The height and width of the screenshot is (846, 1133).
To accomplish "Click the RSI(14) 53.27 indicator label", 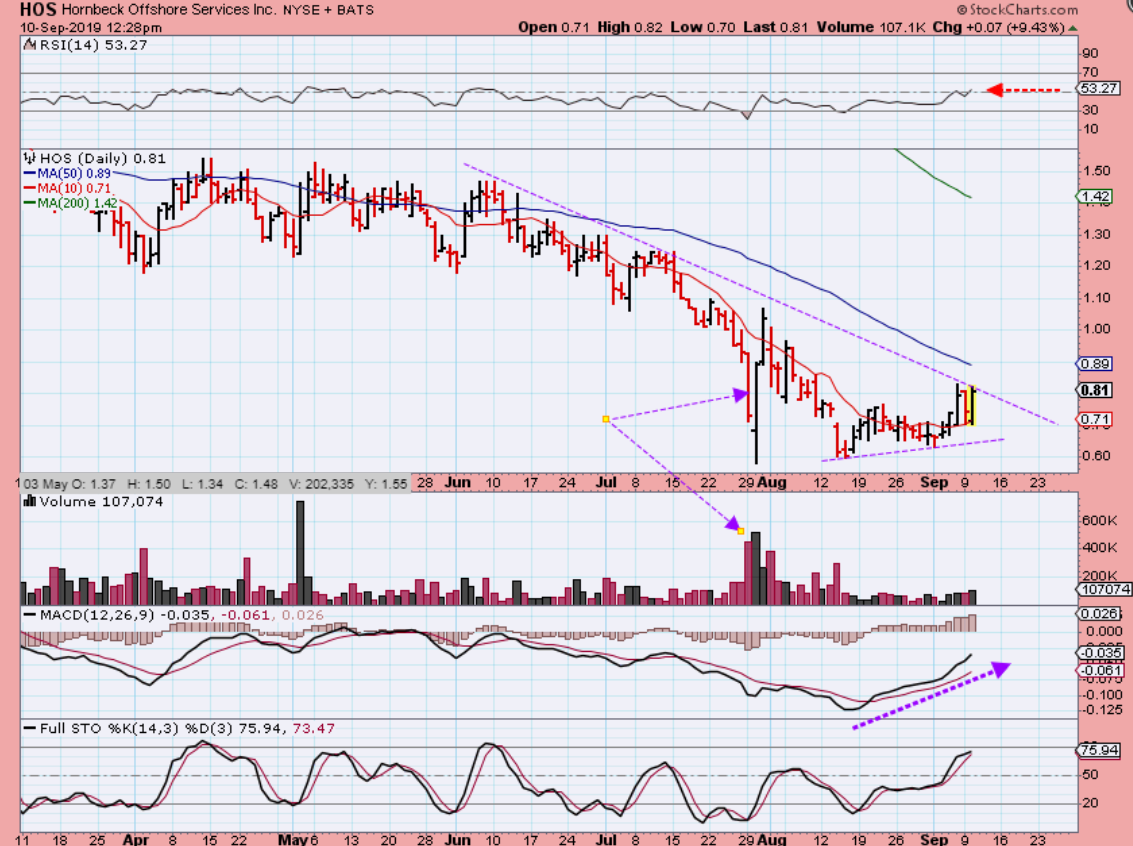I will click(x=92, y=45).
